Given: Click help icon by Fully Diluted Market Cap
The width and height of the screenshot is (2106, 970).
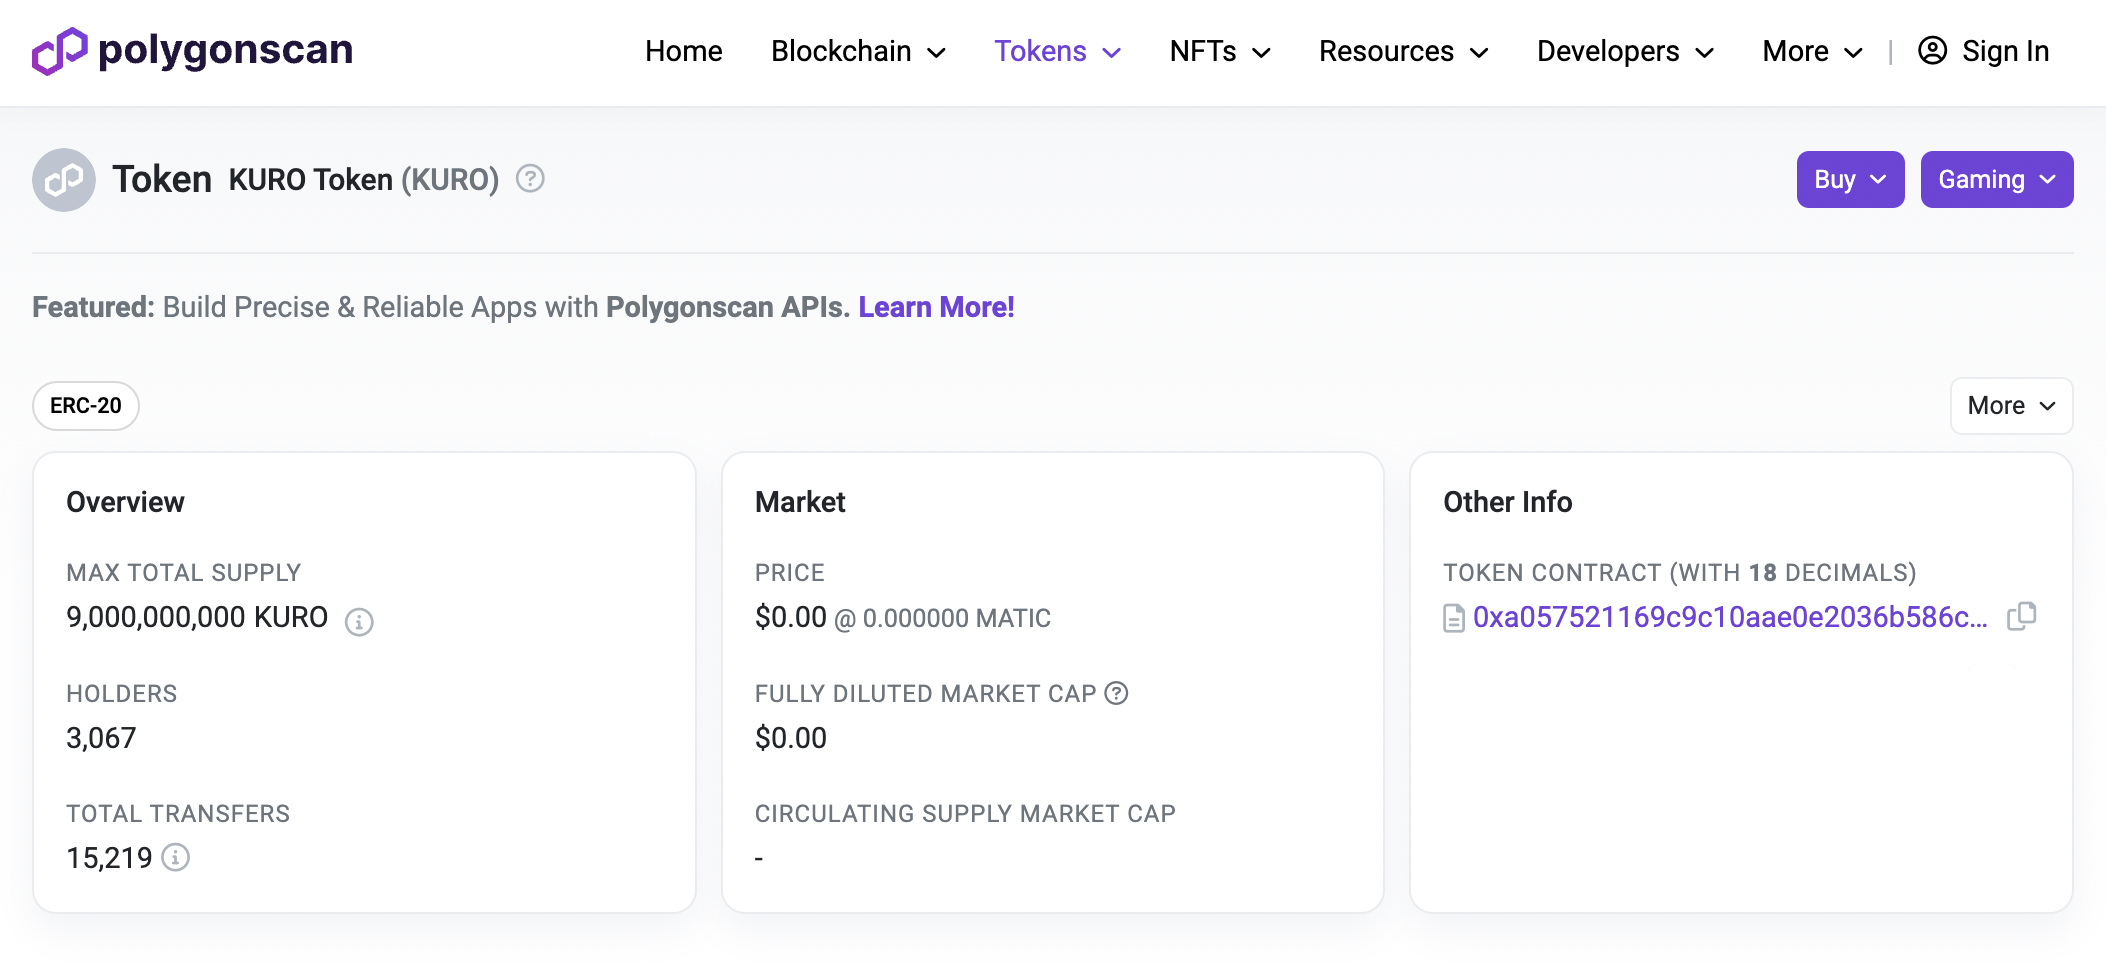Looking at the screenshot, I should (x=1116, y=693).
